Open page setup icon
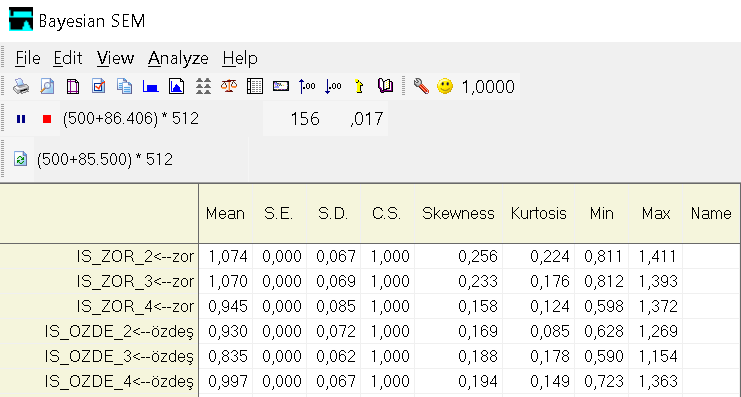 [73, 86]
